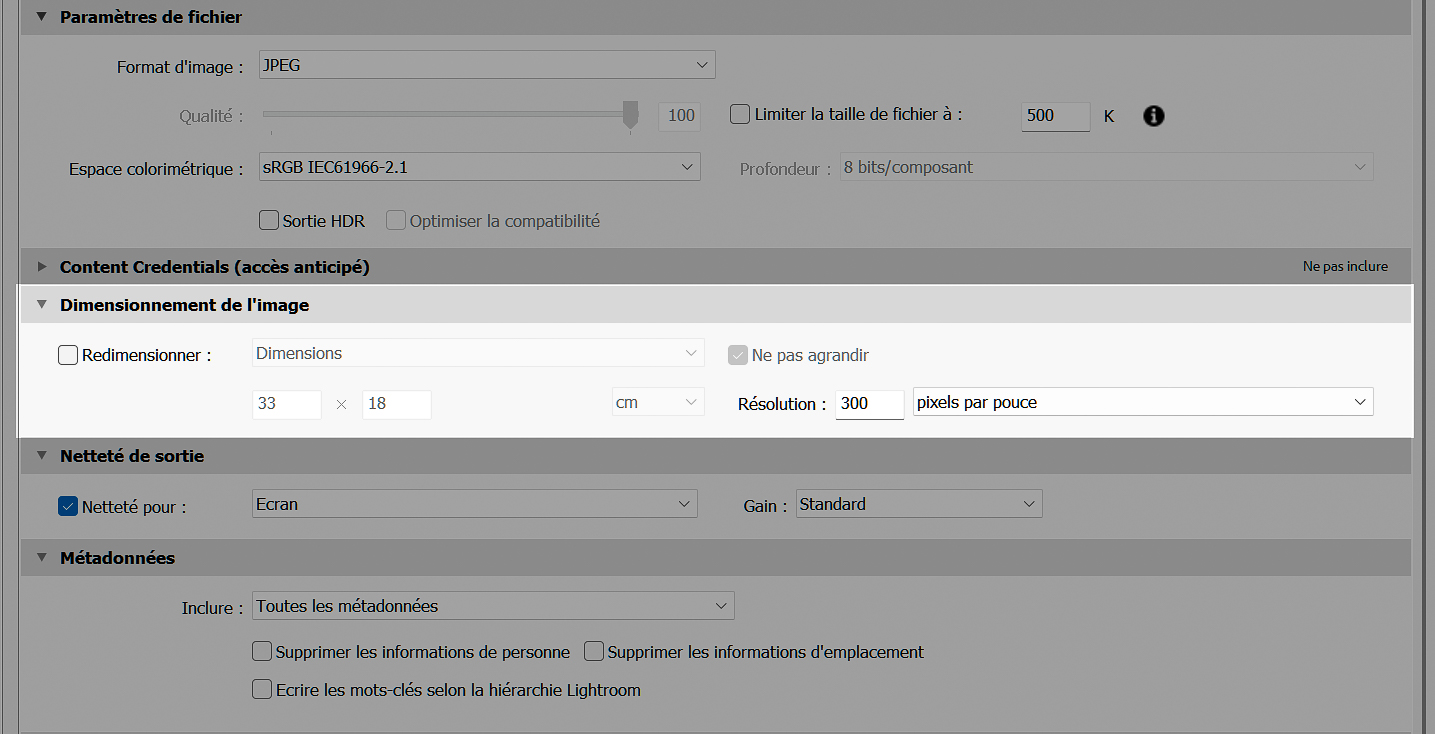Enable Supprimer les informations de personne
This screenshot has height=734, width=1435.
pos(261,651)
